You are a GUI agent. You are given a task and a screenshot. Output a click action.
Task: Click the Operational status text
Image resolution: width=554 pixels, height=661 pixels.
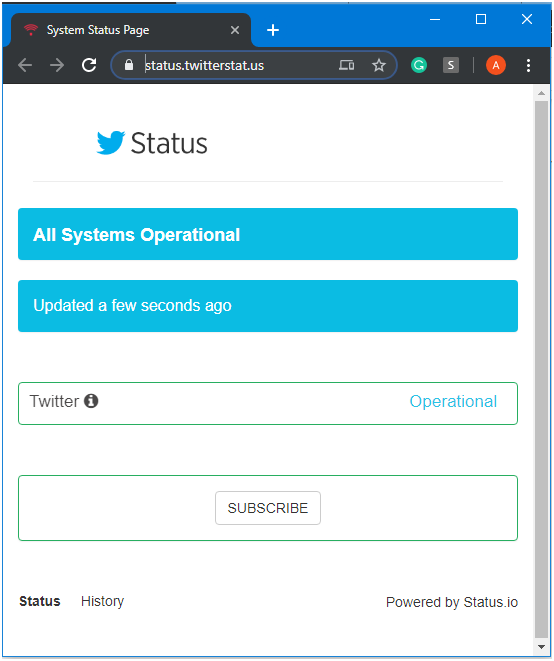tap(453, 401)
